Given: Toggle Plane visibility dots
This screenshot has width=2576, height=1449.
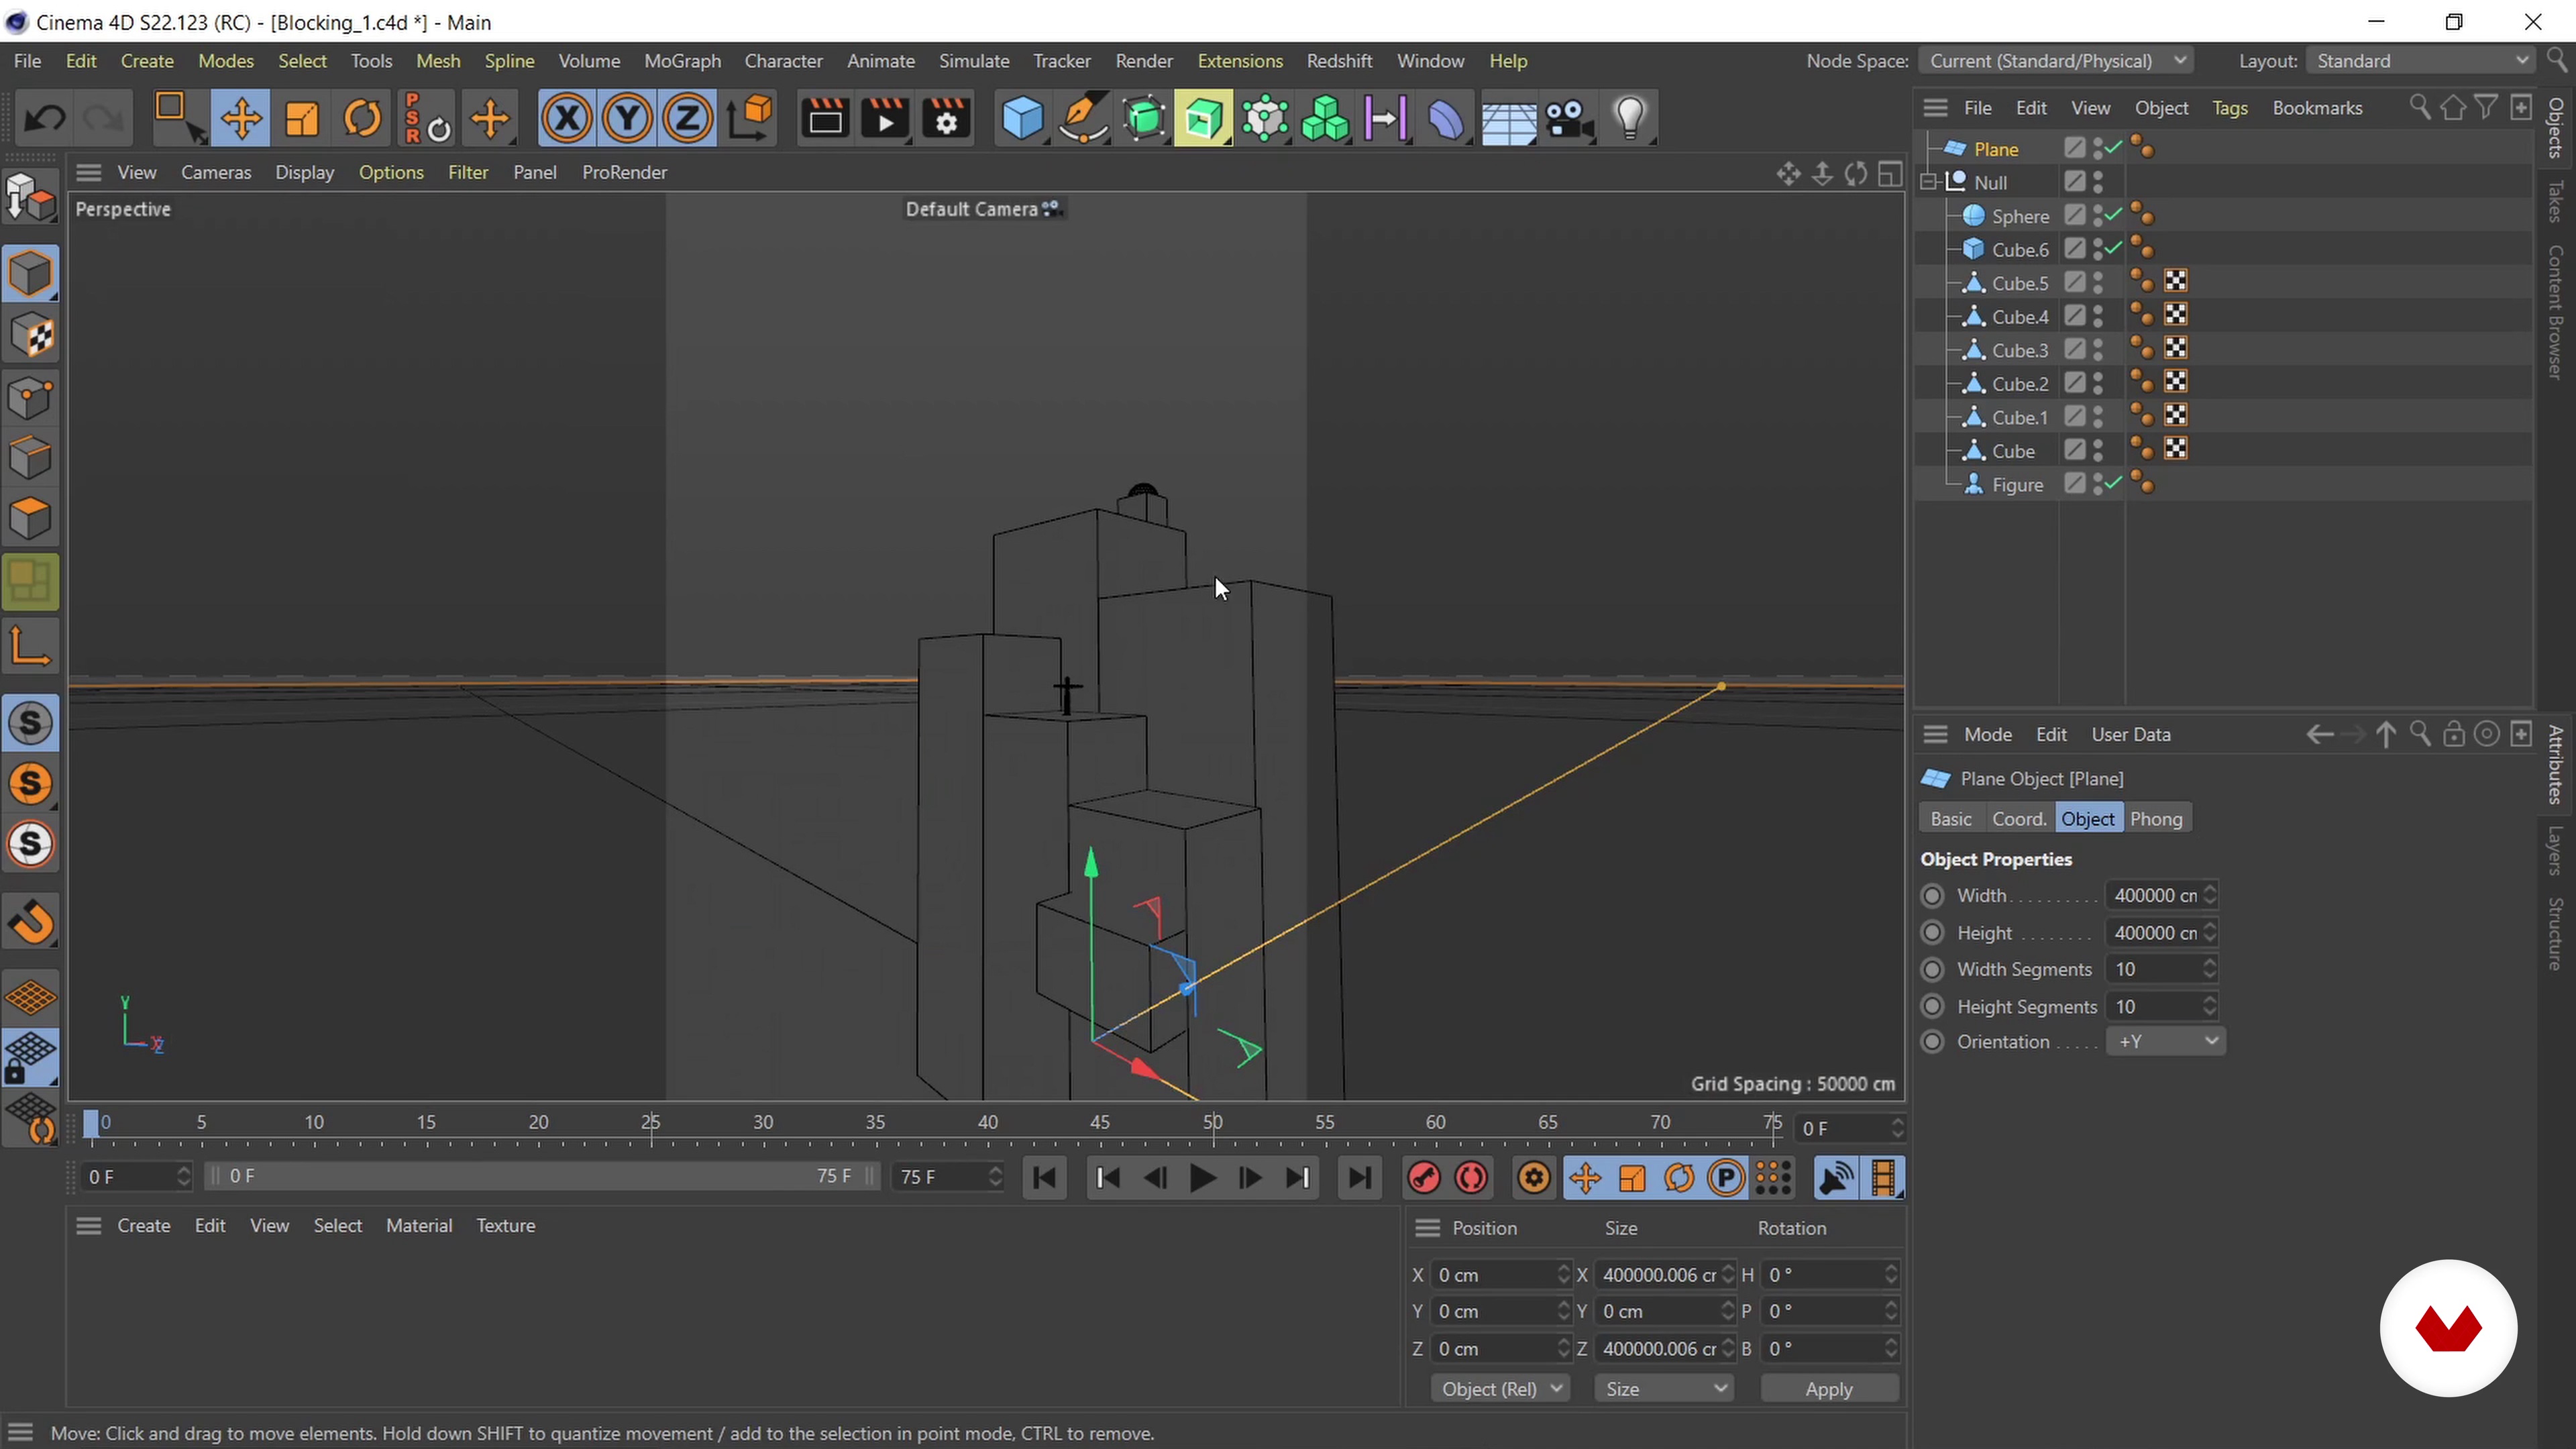Looking at the screenshot, I should pyautogui.click(x=2098, y=149).
